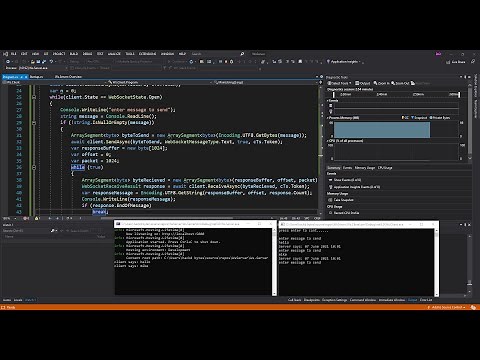Open the File menu
Screen dimensions: 480x360
[13, 54]
